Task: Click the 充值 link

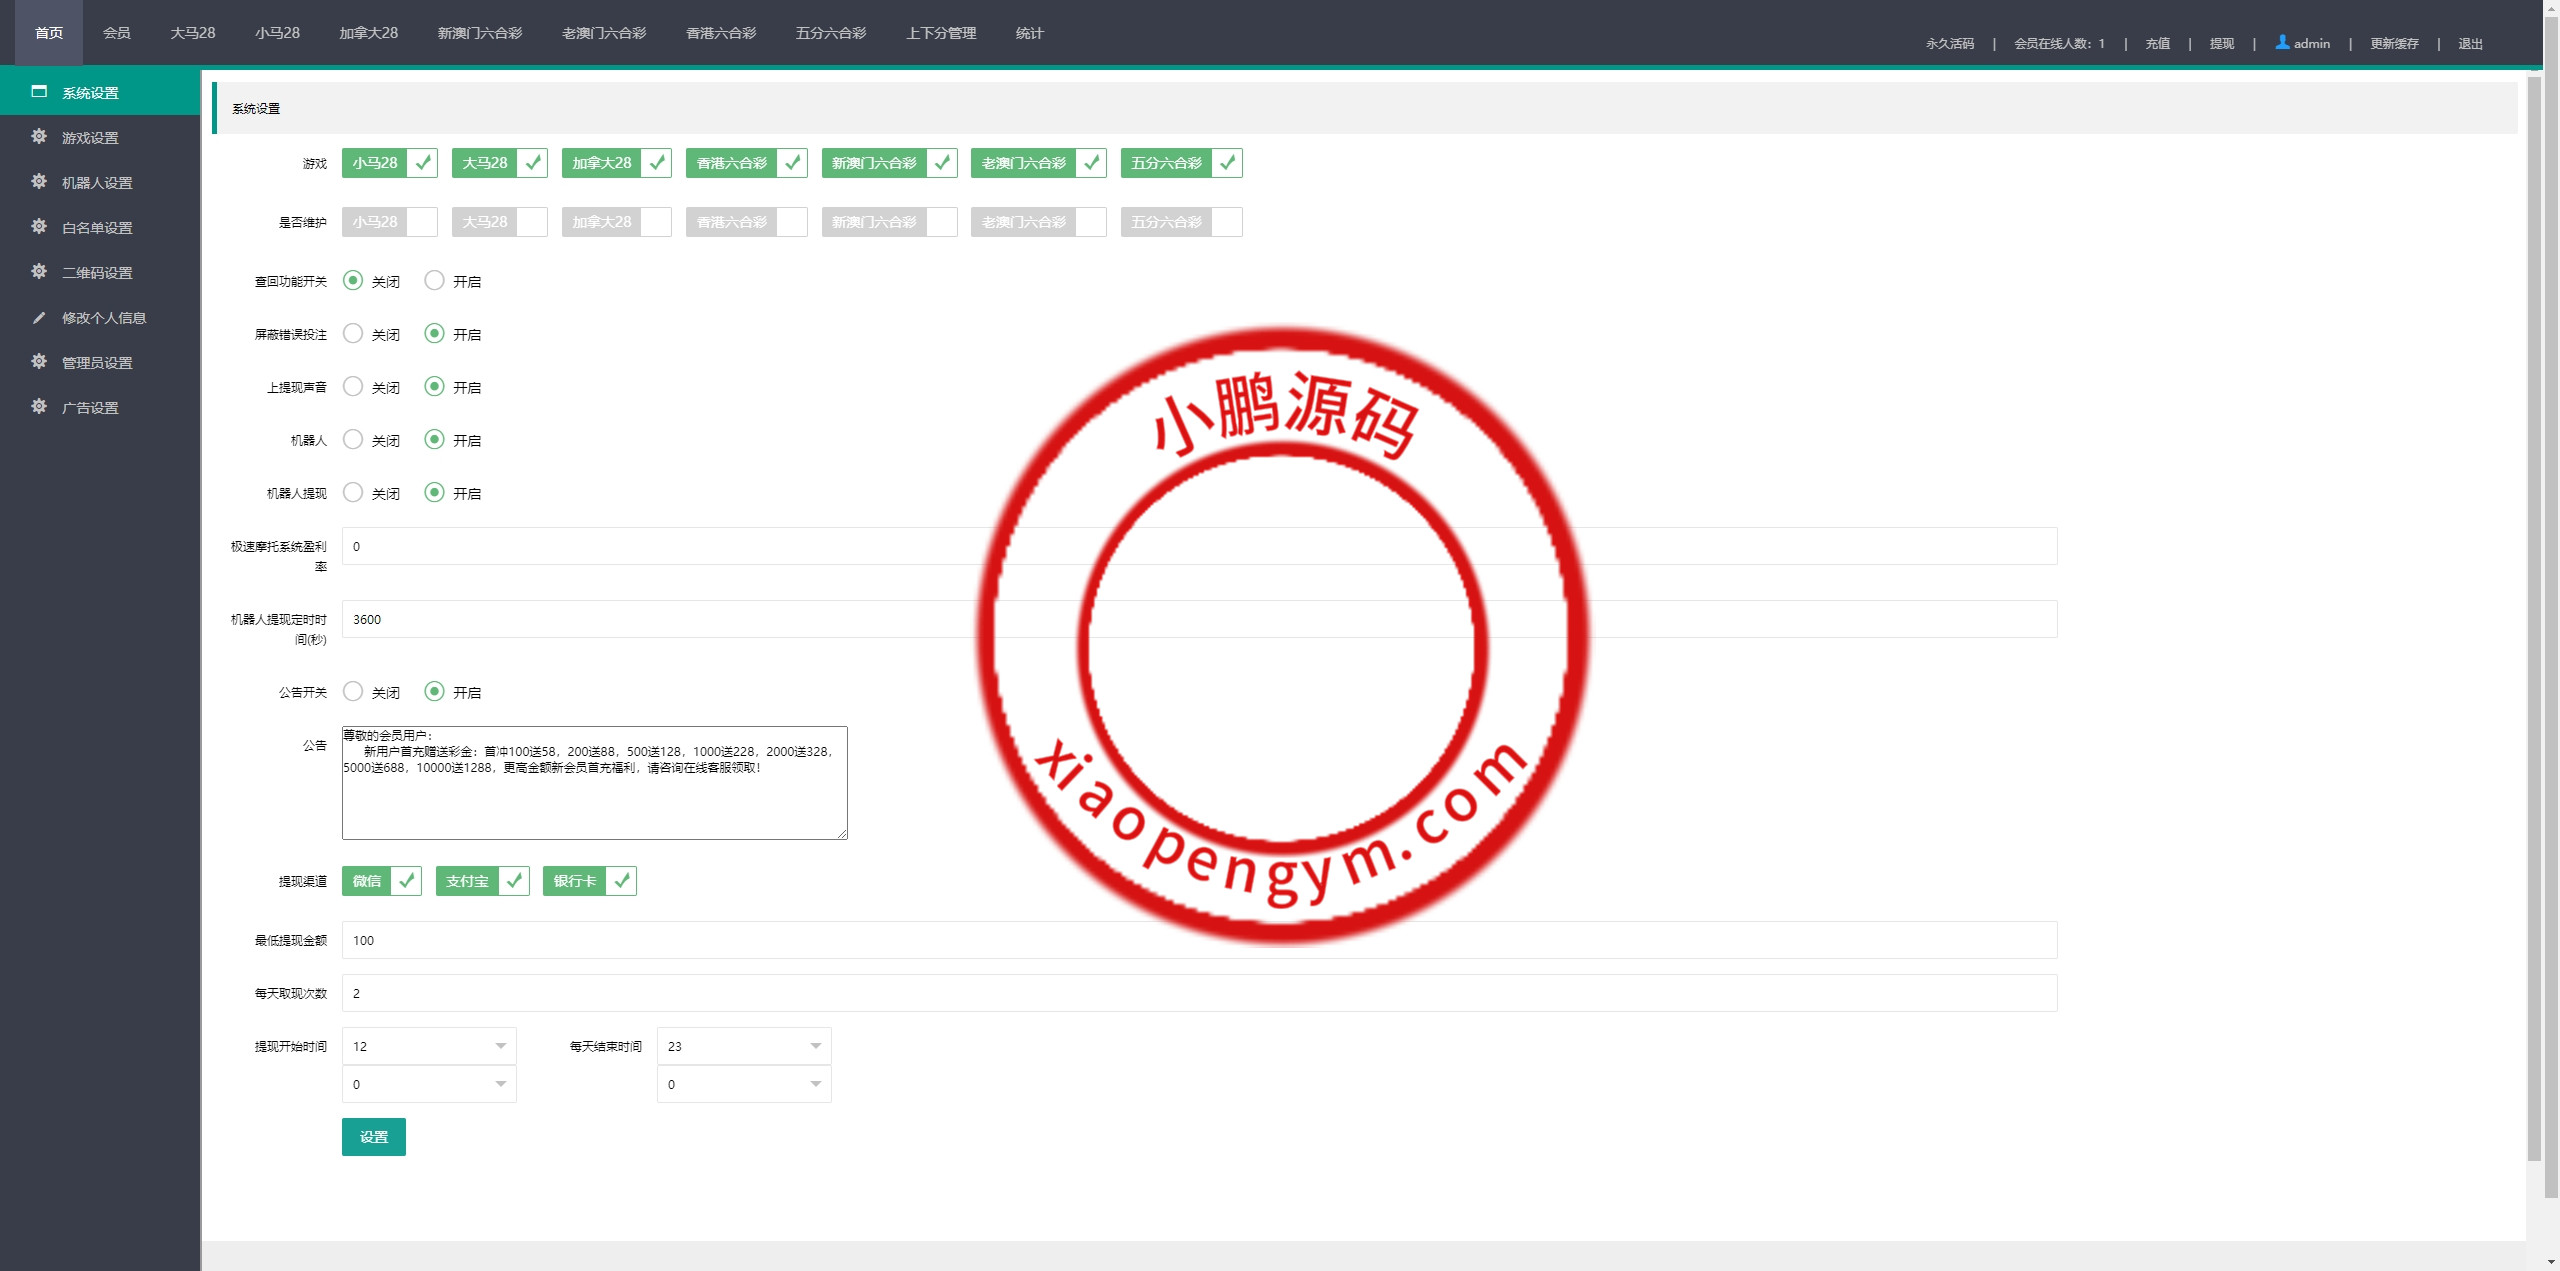Action: [2158, 43]
